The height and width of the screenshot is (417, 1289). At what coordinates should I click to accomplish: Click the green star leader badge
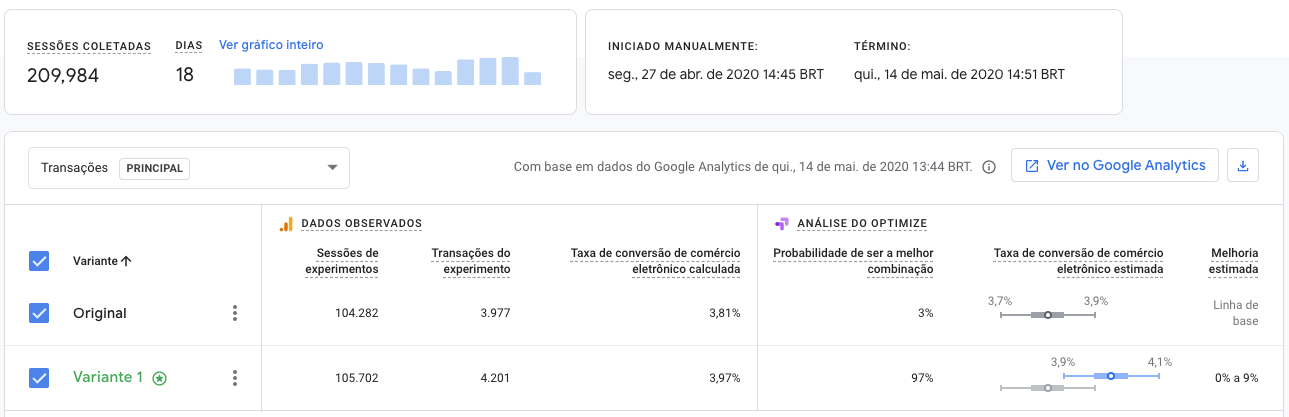click(x=159, y=378)
